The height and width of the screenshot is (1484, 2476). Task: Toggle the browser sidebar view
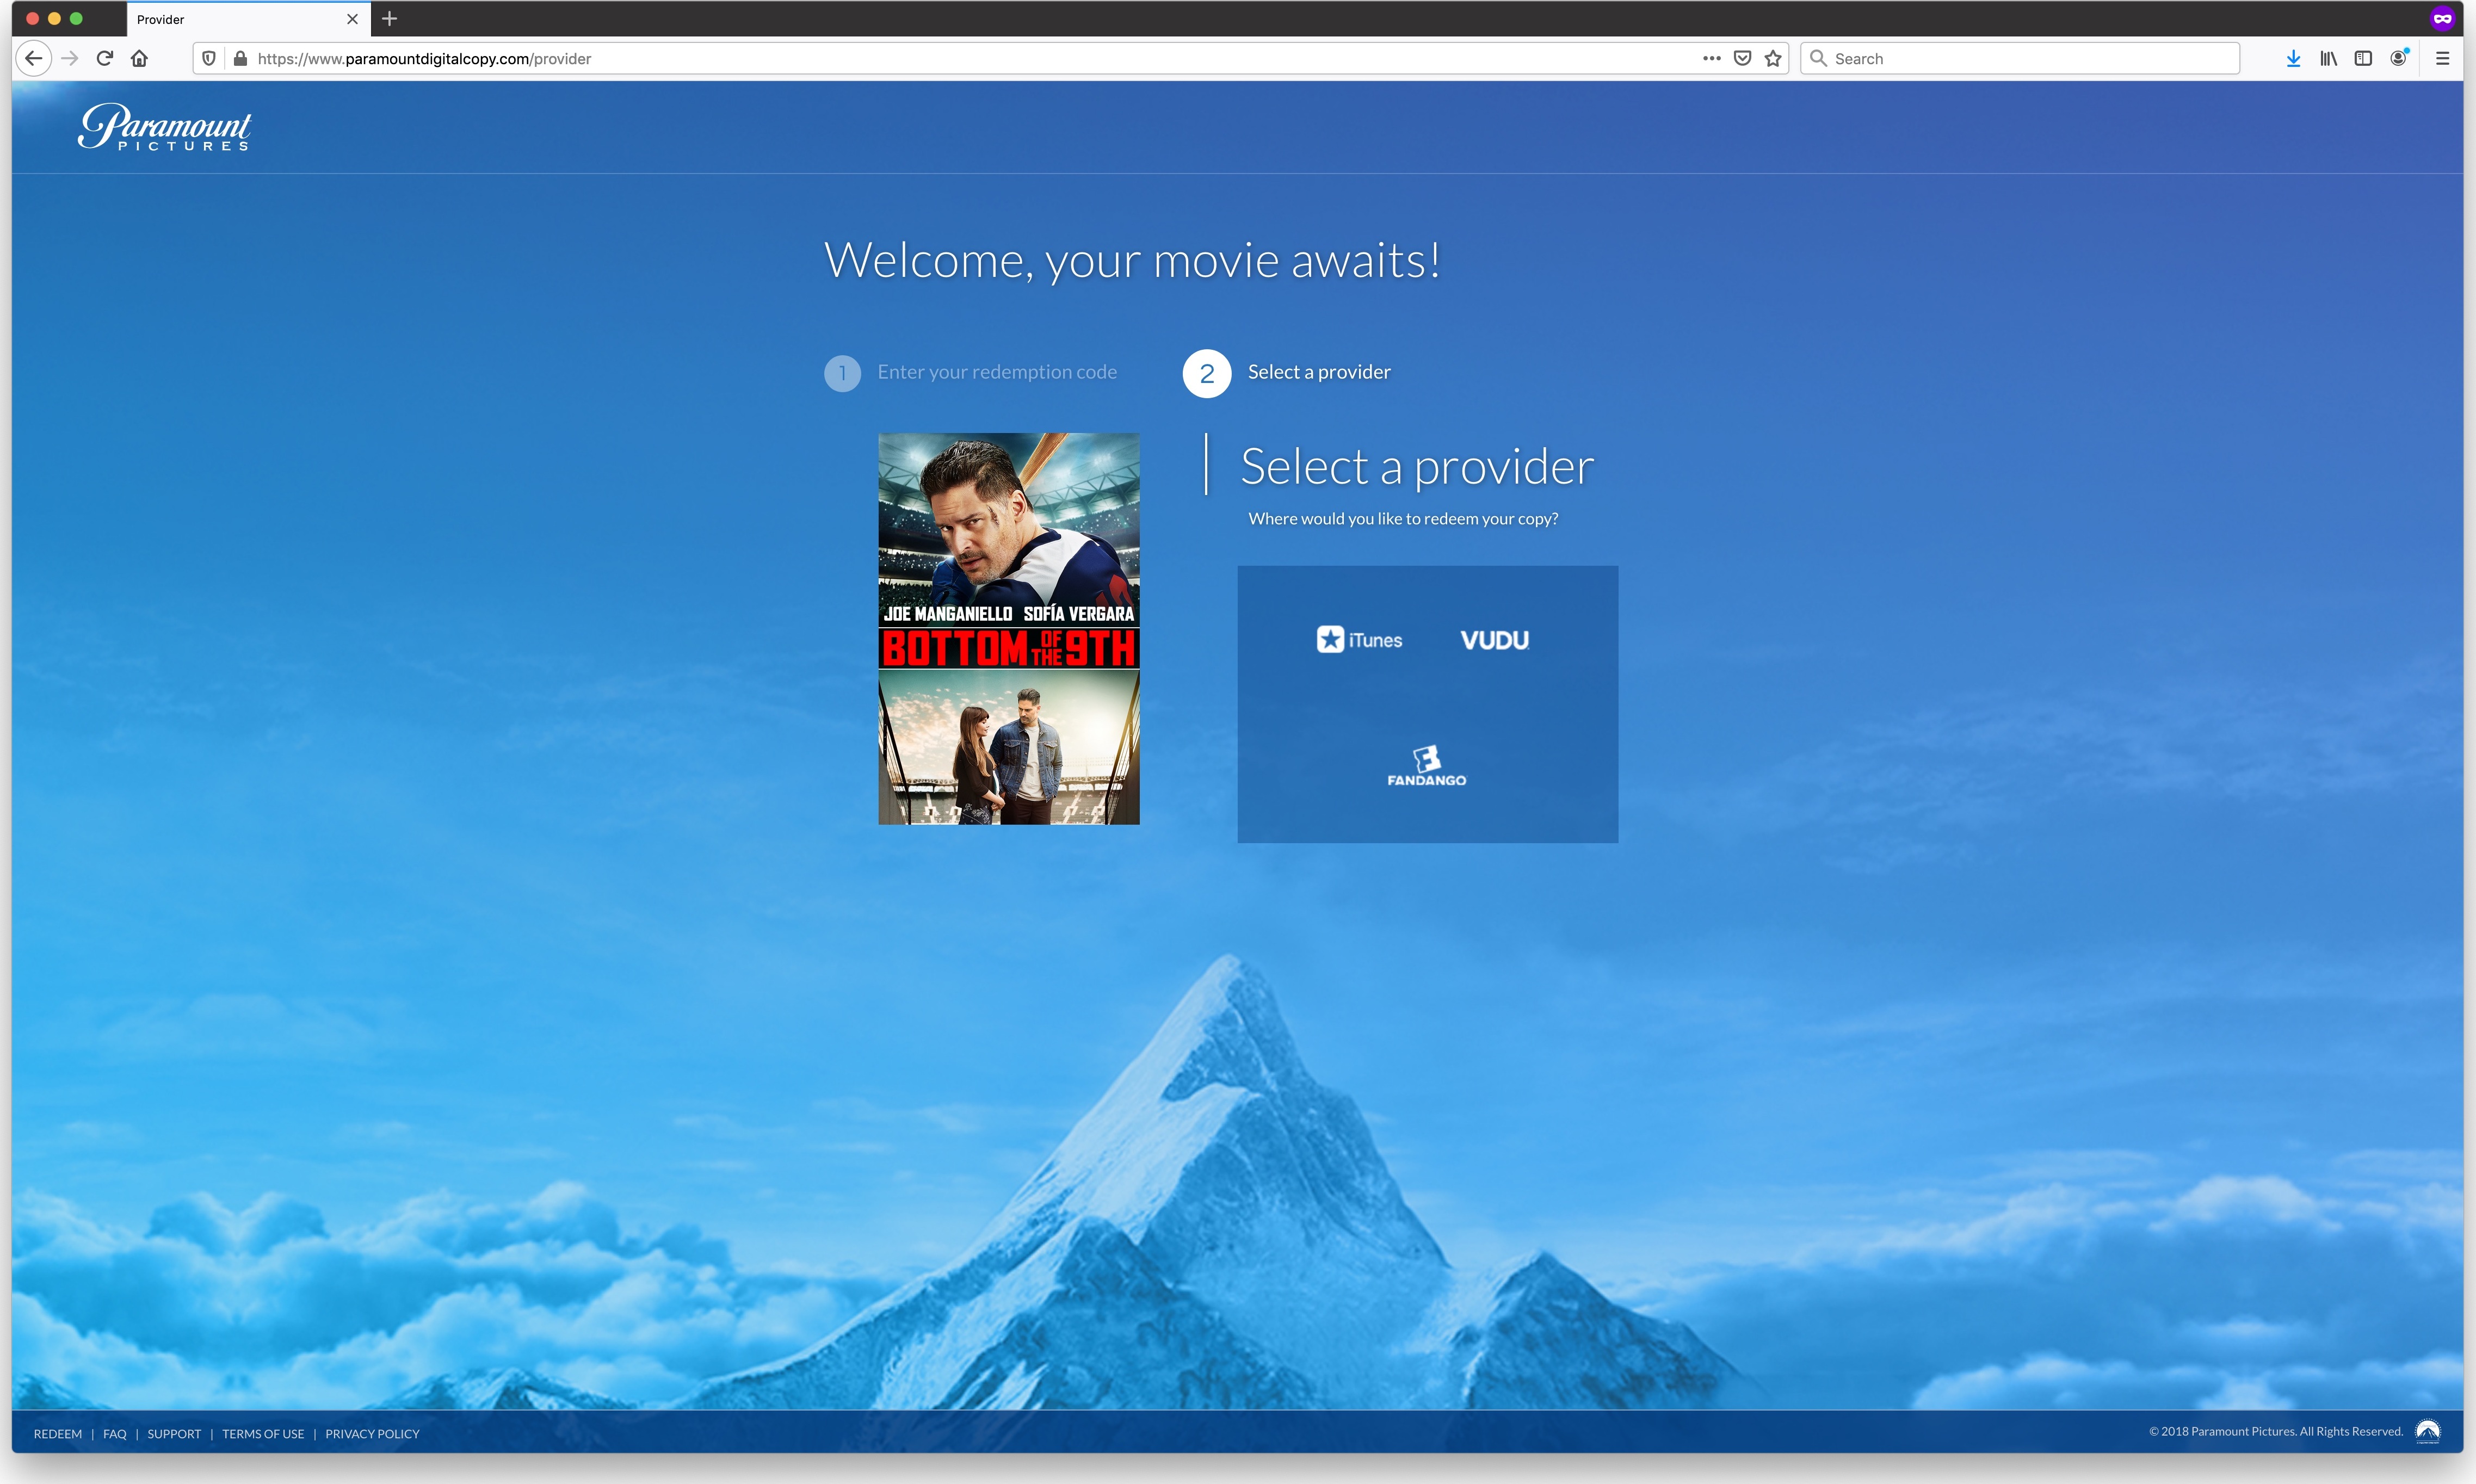2363,58
